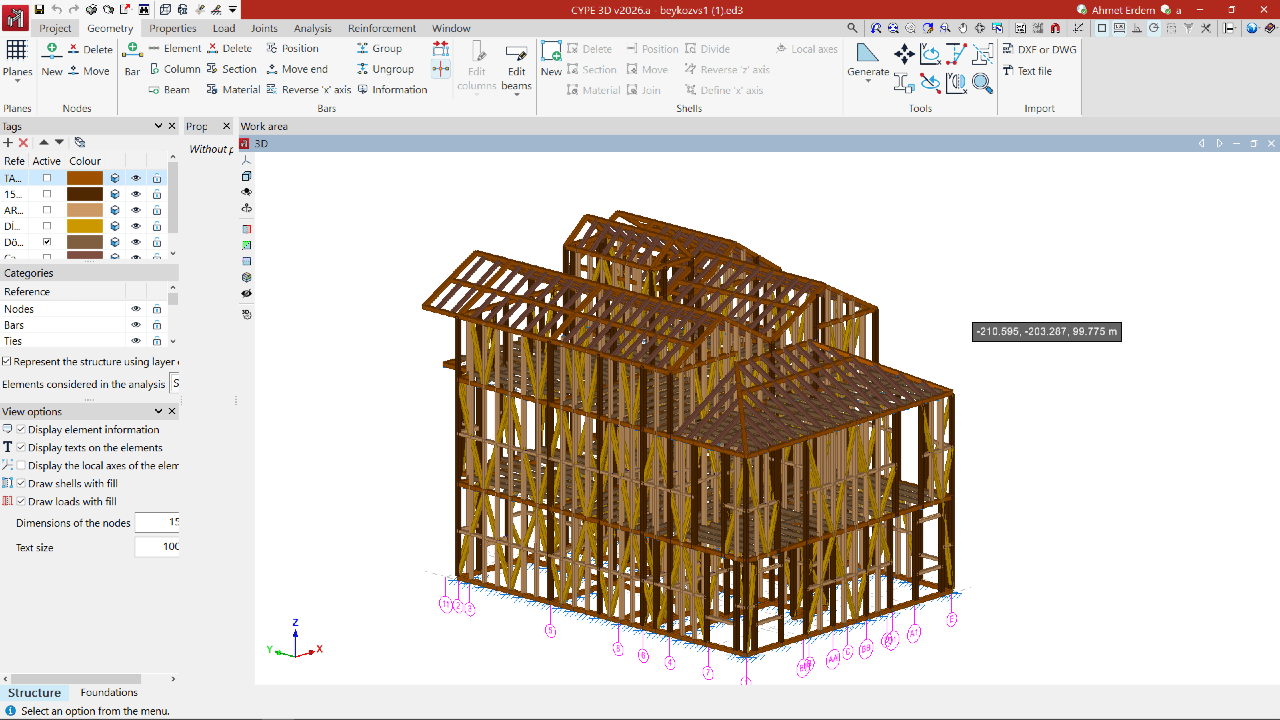This screenshot has height=720, width=1280.
Task: Hide the Nodes category with eye icon
Action: [x=136, y=309]
